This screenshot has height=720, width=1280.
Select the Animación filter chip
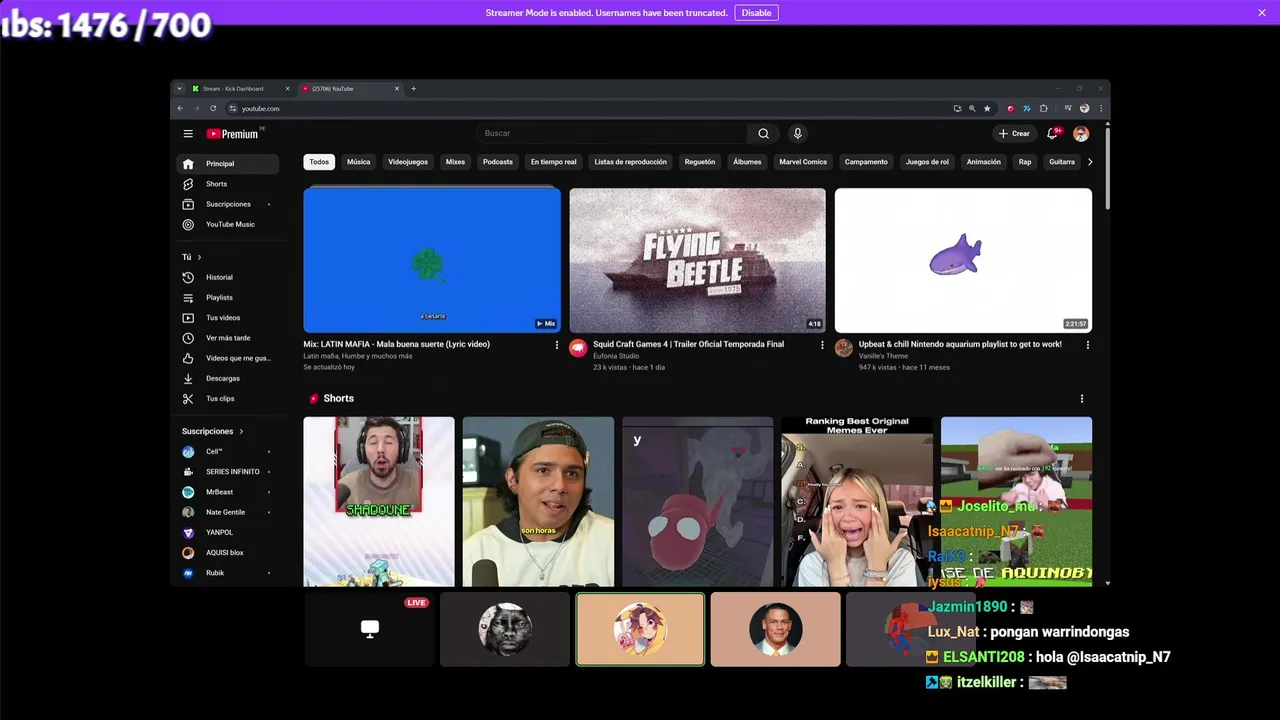(983, 162)
